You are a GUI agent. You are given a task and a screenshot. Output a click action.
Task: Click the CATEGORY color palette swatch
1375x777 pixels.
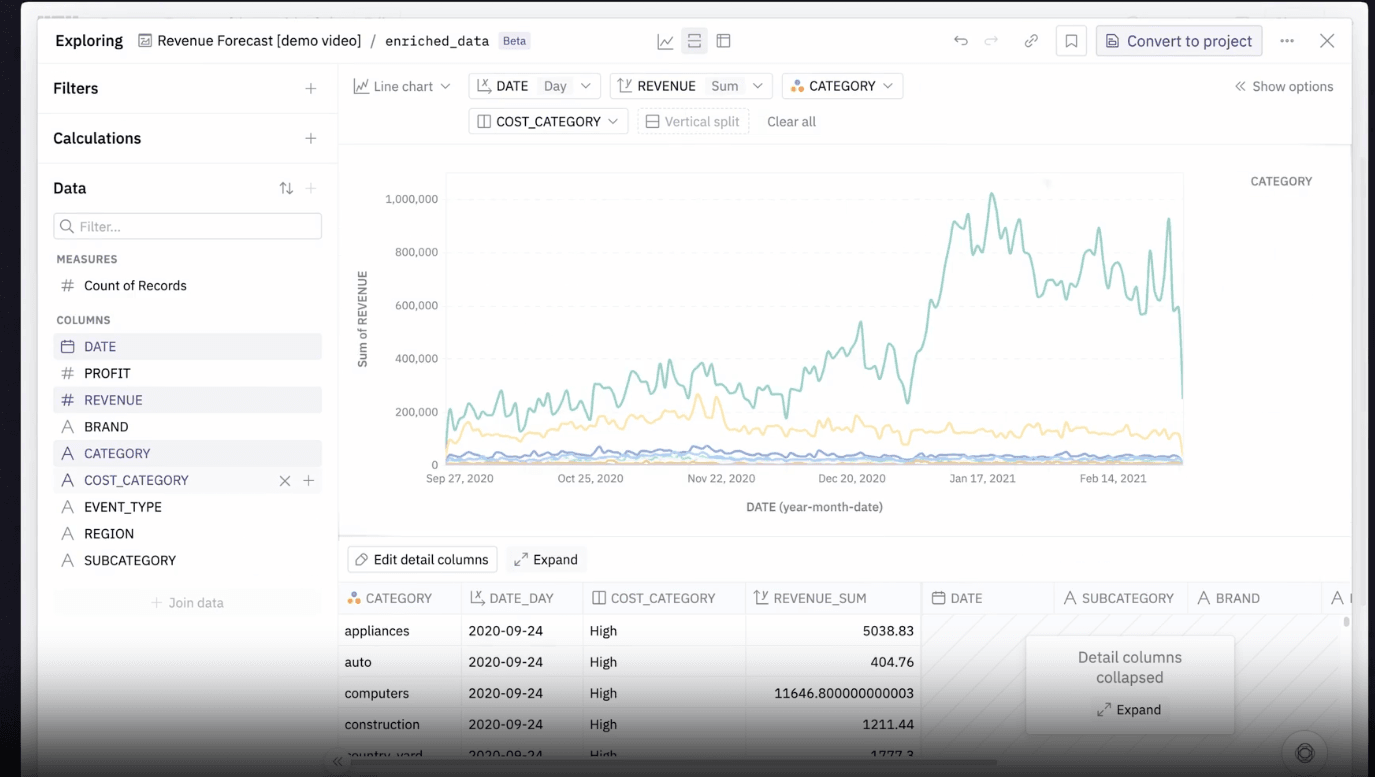(x=797, y=87)
